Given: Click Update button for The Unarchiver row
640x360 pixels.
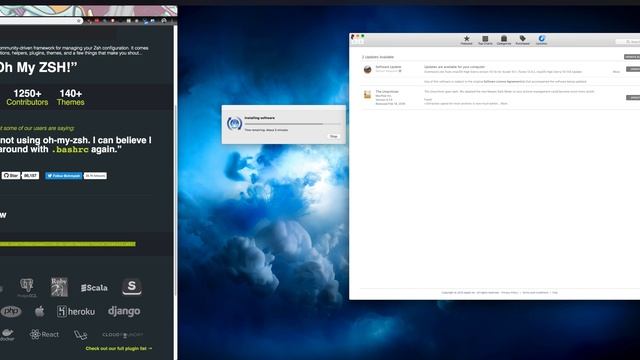Looking at the screenshot, I should 633,98.
